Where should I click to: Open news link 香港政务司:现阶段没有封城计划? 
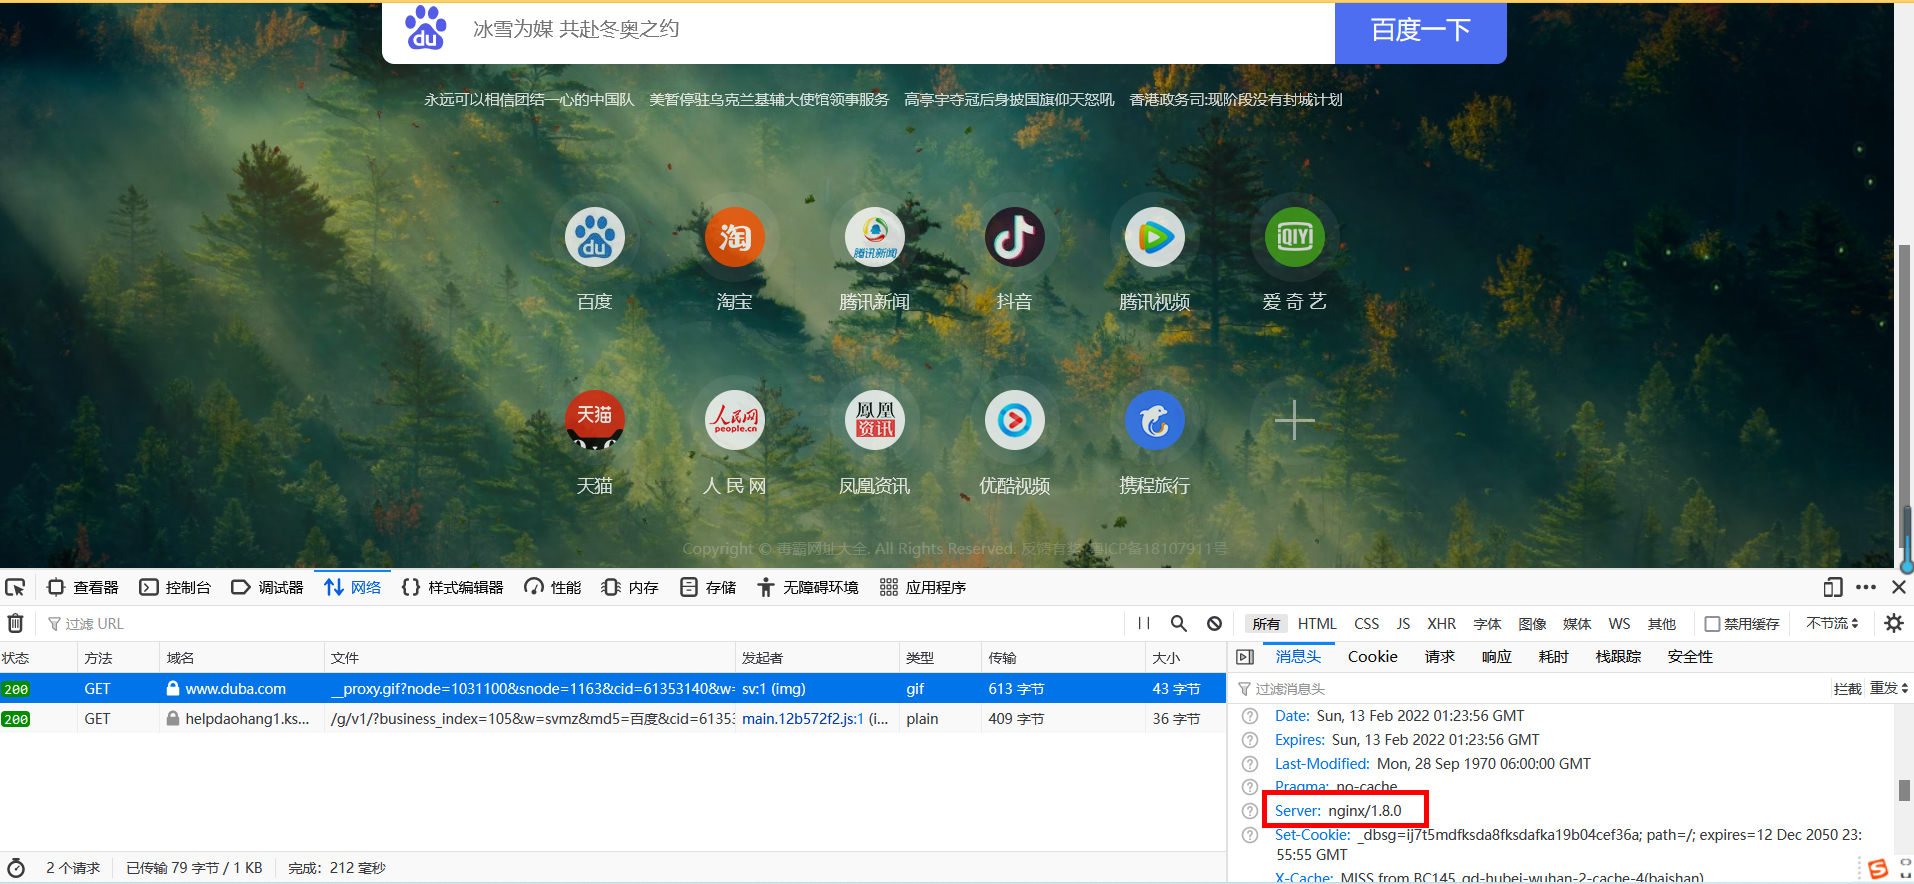[x=1236, y=100]
